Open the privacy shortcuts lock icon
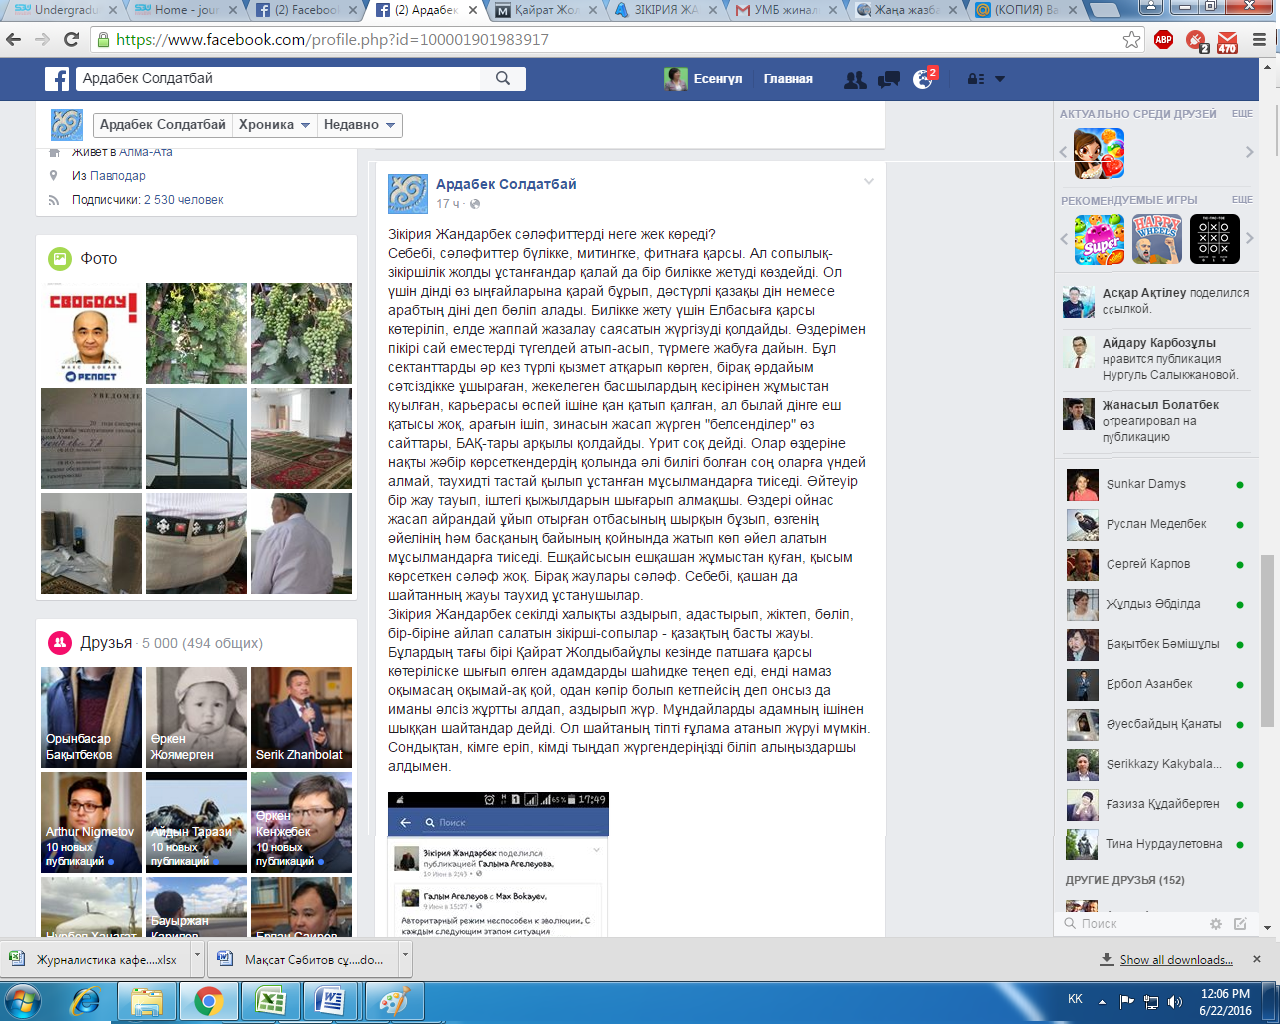This screenshot has height=1024, width=1280. pyautogui.click(x=975, y=79)
